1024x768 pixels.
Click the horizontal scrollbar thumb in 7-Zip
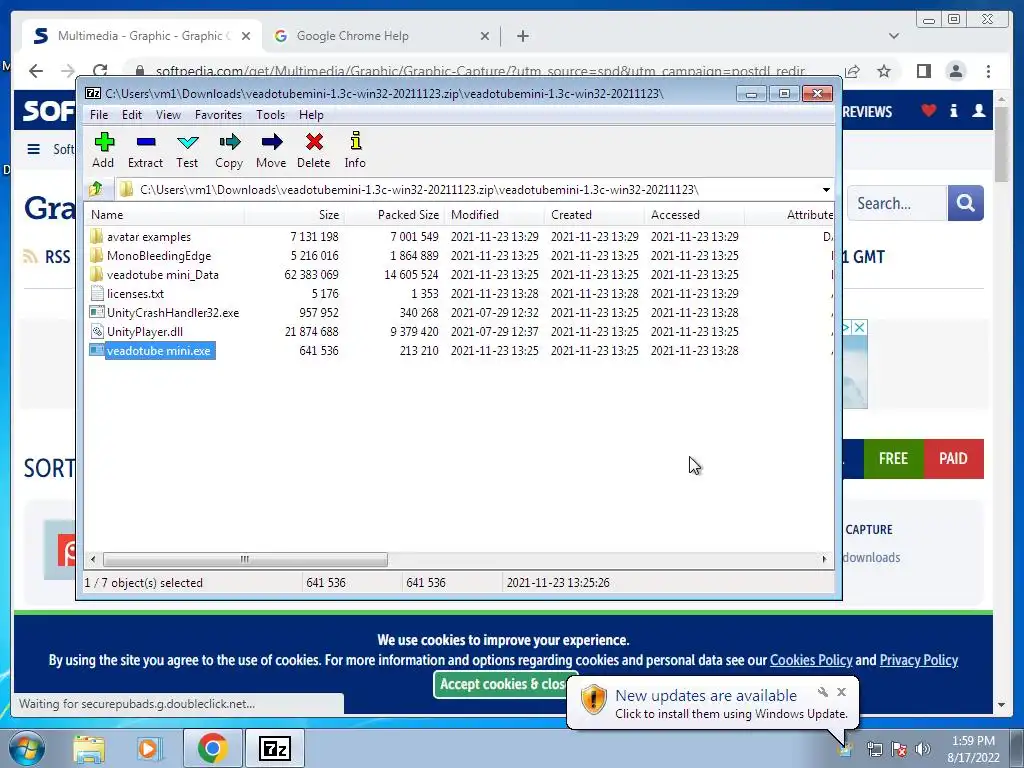[245, 559]
